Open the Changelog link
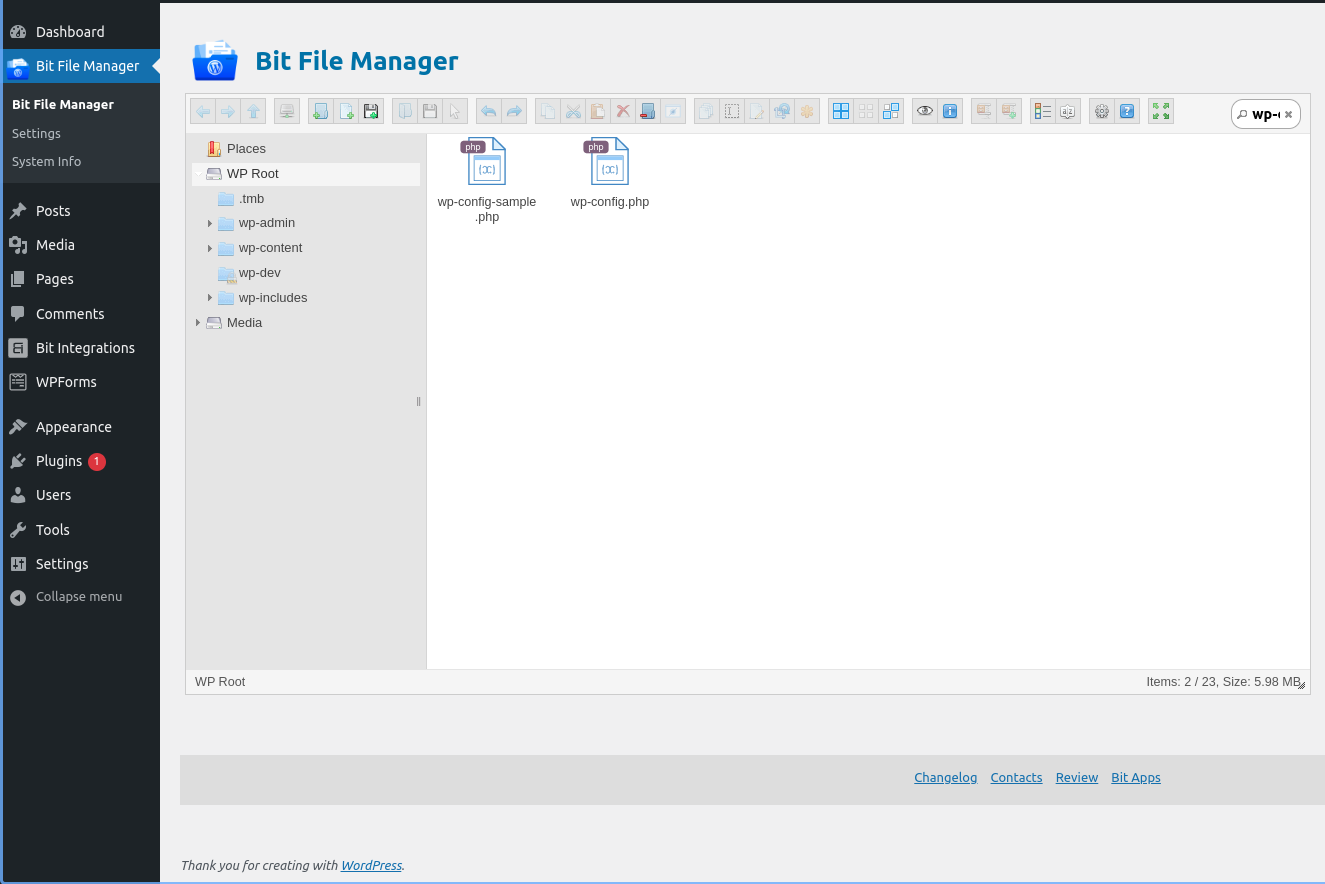 click(x=945, y=777)
